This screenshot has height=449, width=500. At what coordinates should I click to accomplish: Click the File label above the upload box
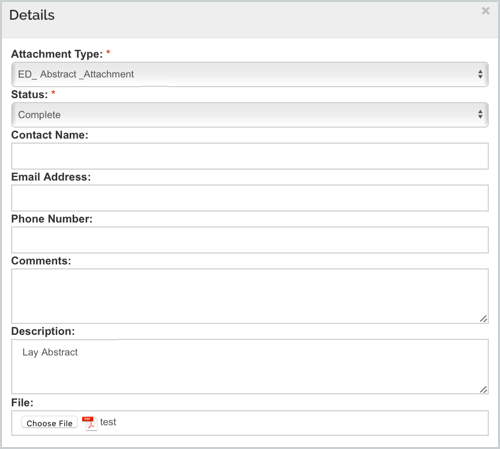pyautogui.click(x=22, y=403)
